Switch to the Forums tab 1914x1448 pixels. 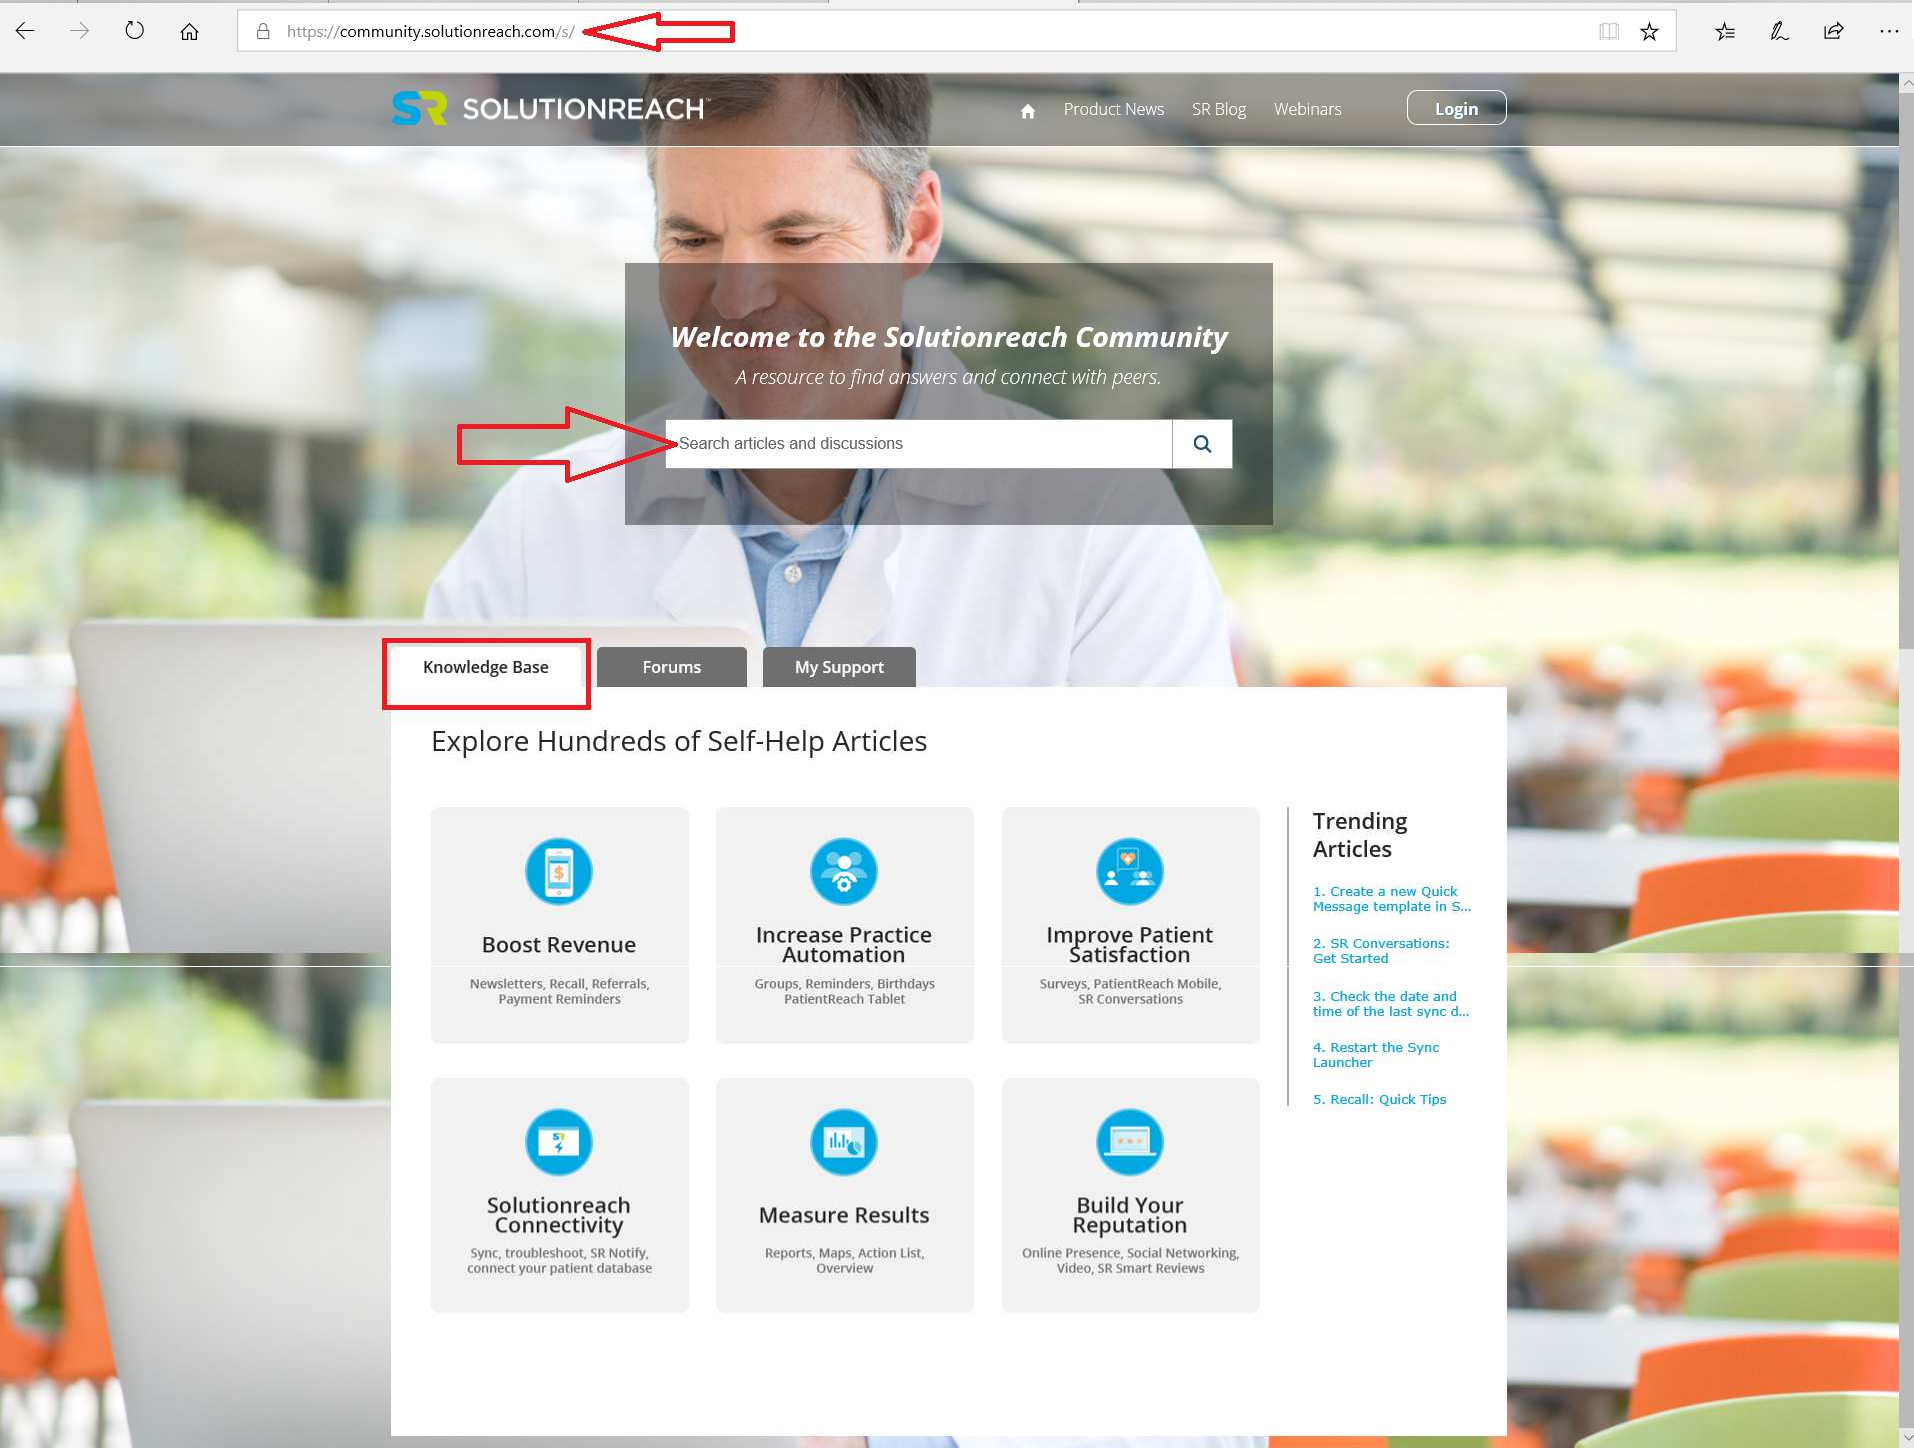(x=672, y=667)
